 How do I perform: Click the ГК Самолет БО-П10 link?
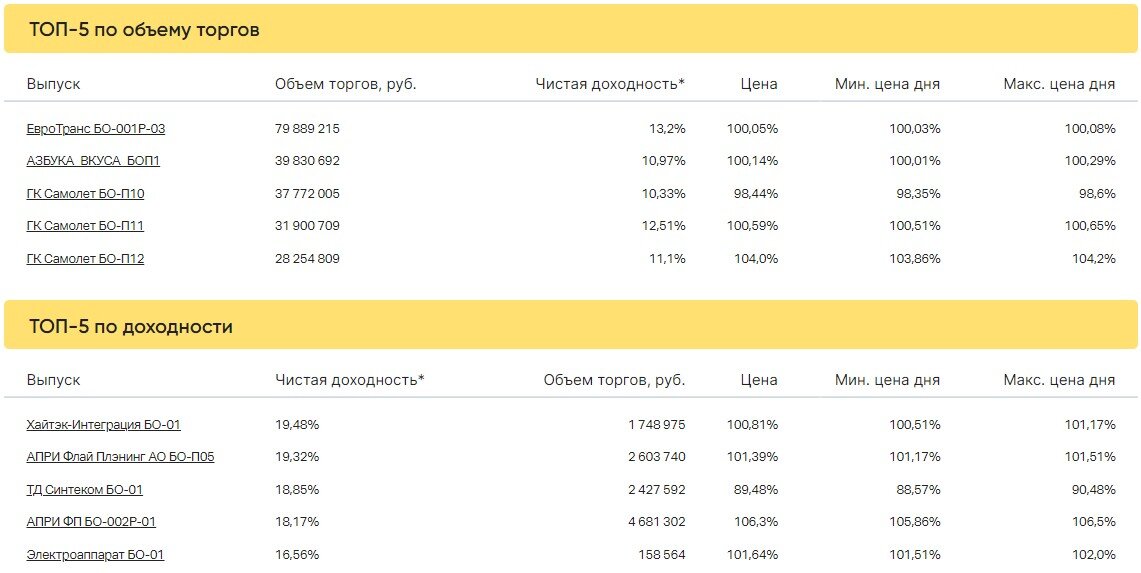pyautogui.click(x=85, y=194)
